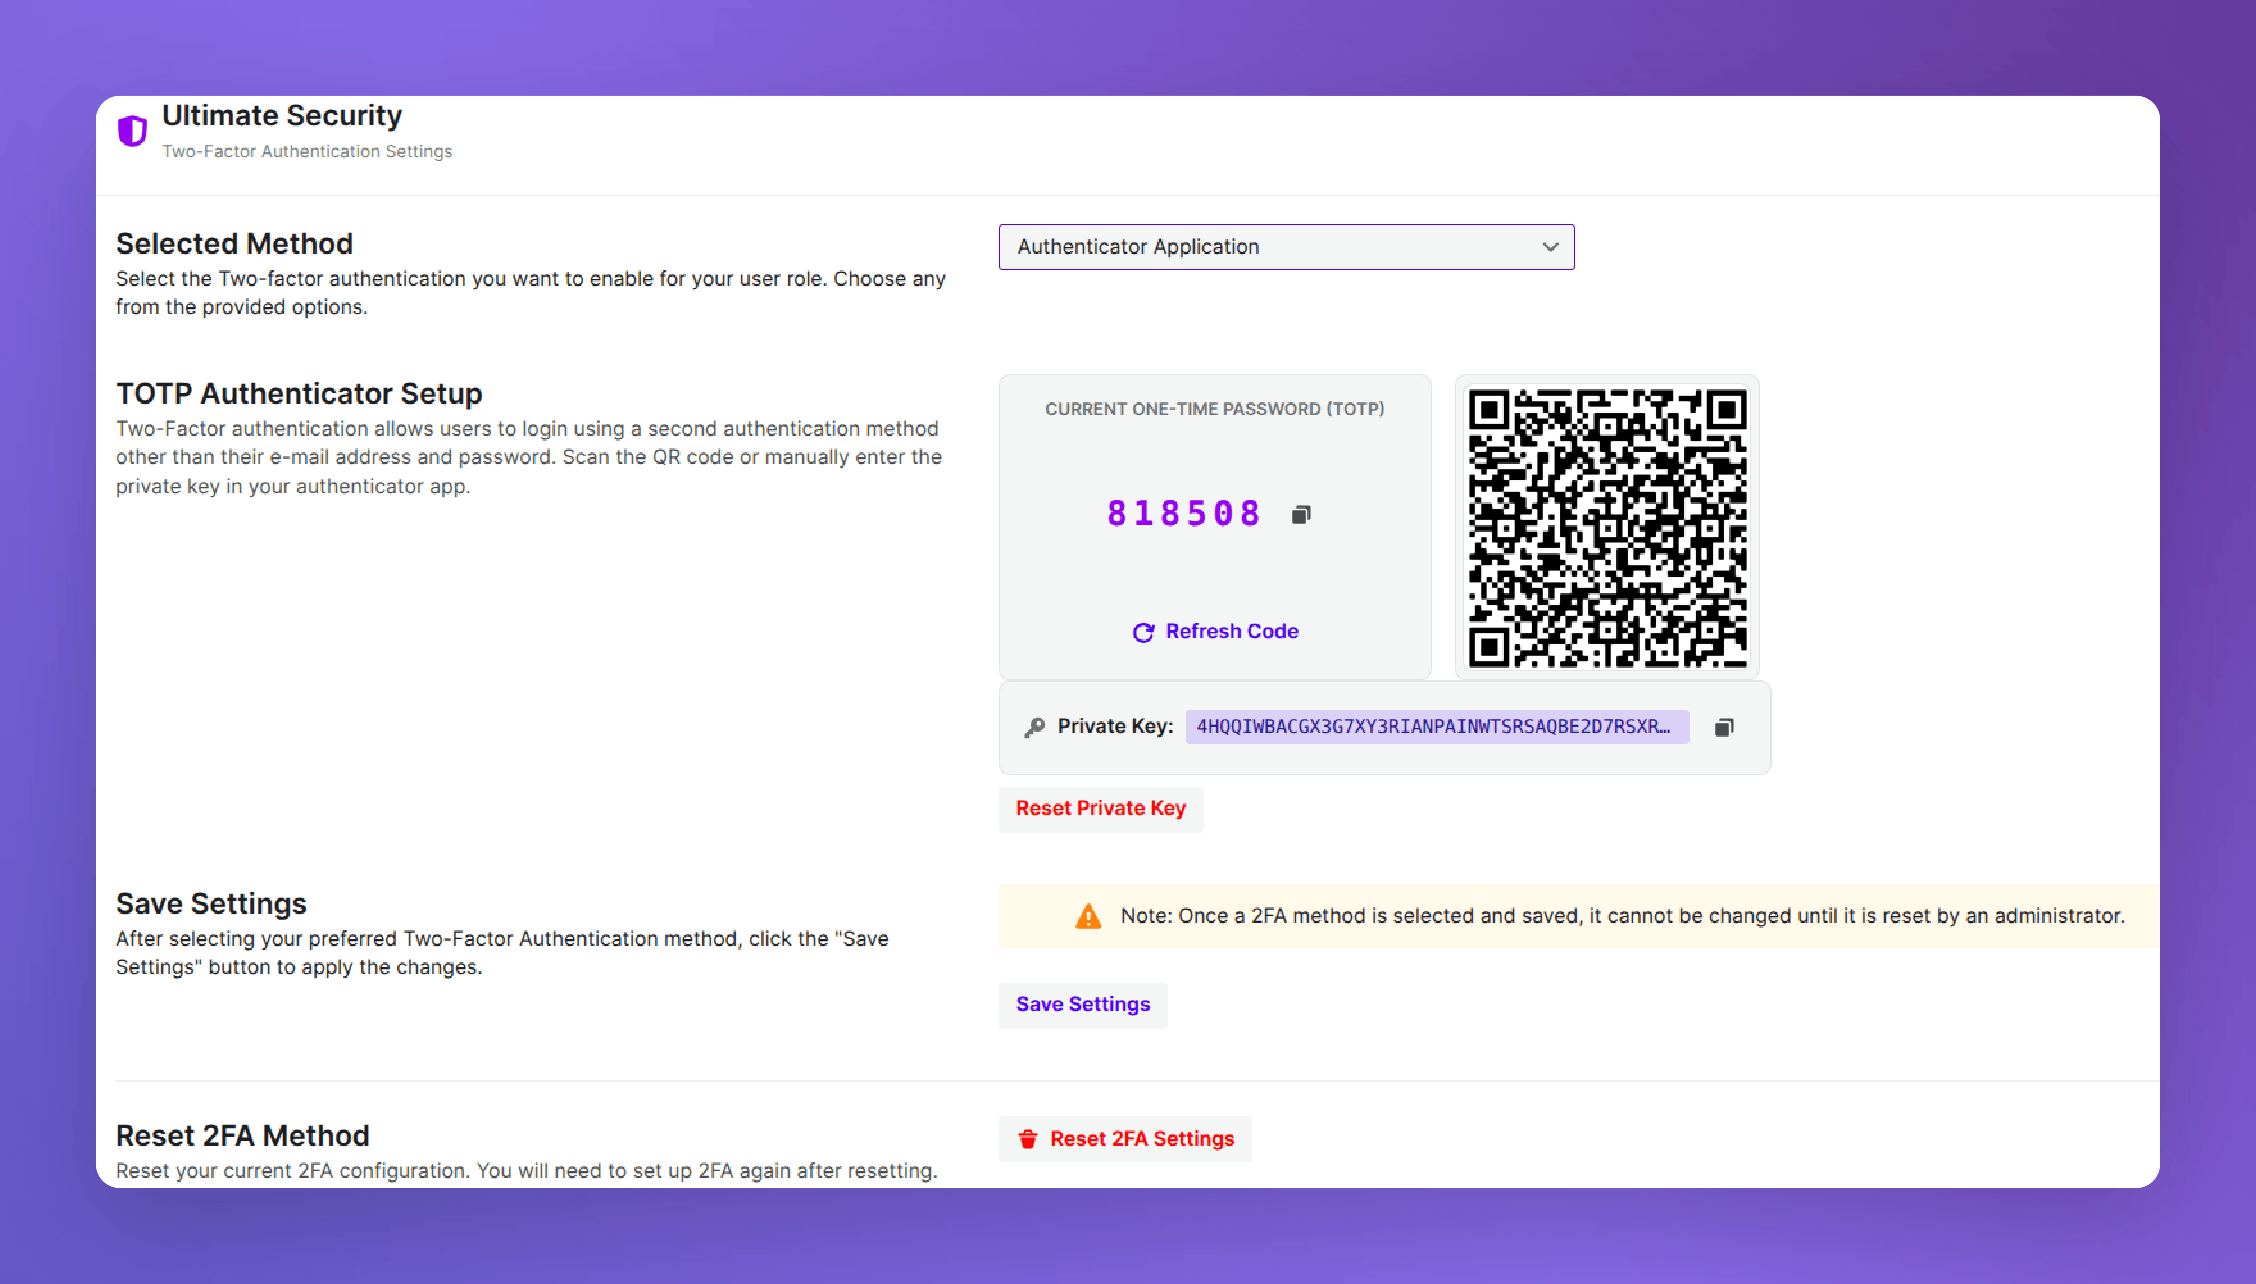Click the Reset Private Key button
This screenshot has height=1284, width=2256.
click(1101, 809)
